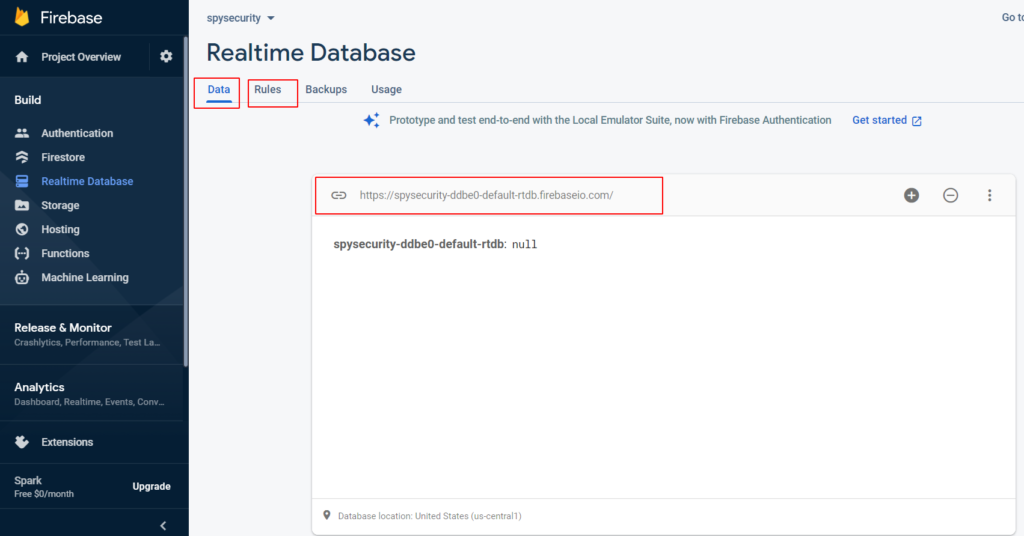Click the database URL link icon
Image resolution: width=1024 pixels, height=536 pixels.
pyautogui.click(x=338, y=195)
